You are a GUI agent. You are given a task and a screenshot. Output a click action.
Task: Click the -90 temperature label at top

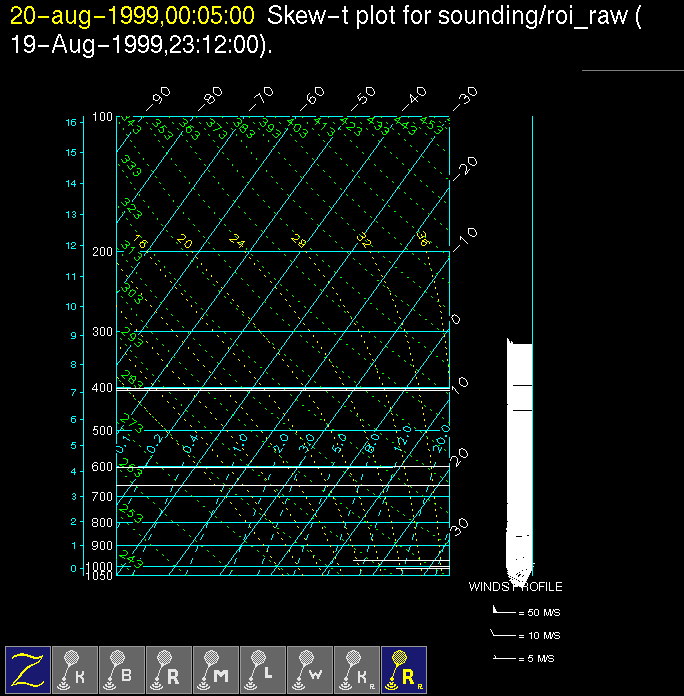coord(158,98)
